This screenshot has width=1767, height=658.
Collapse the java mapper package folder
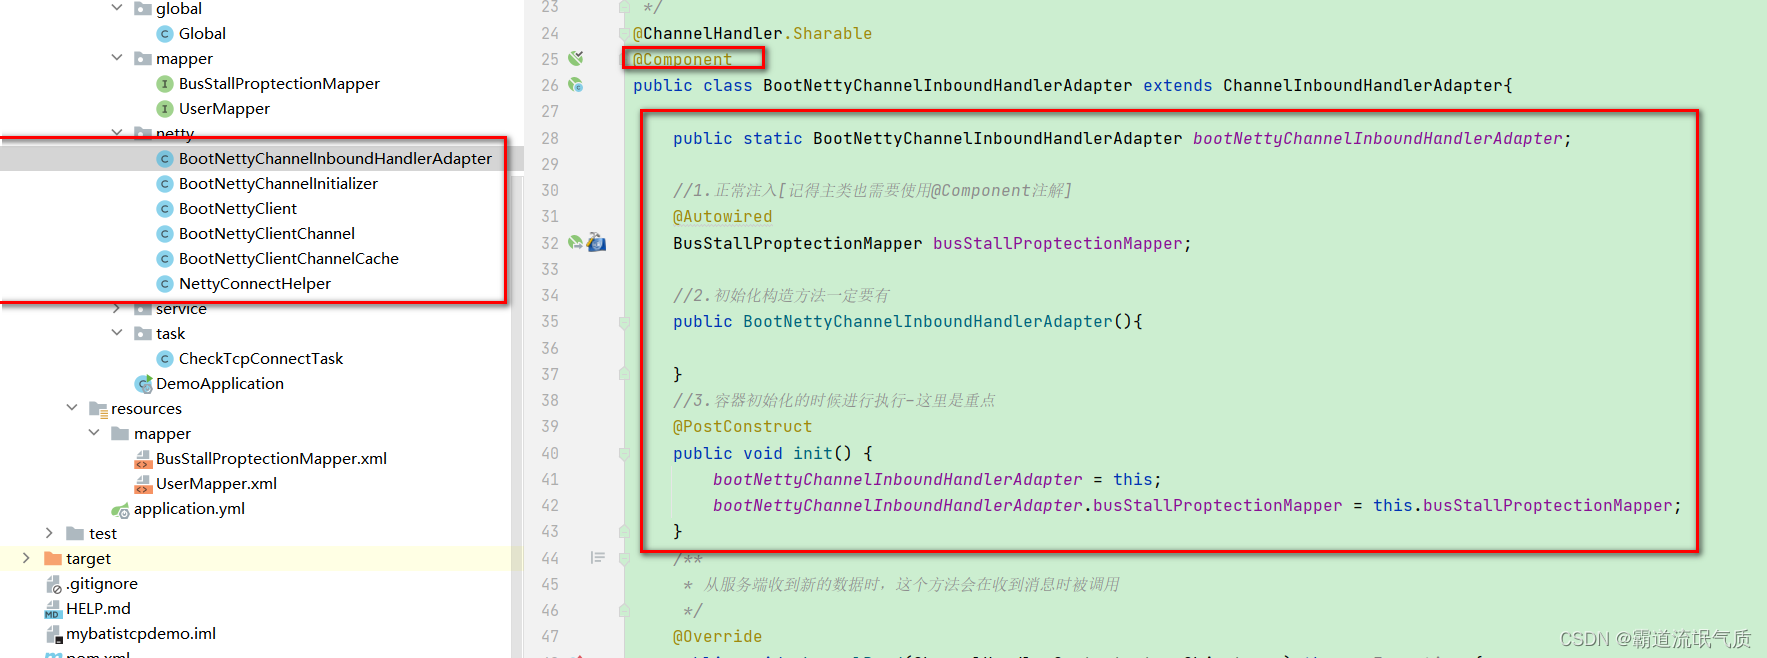click(x=117, y=58)
